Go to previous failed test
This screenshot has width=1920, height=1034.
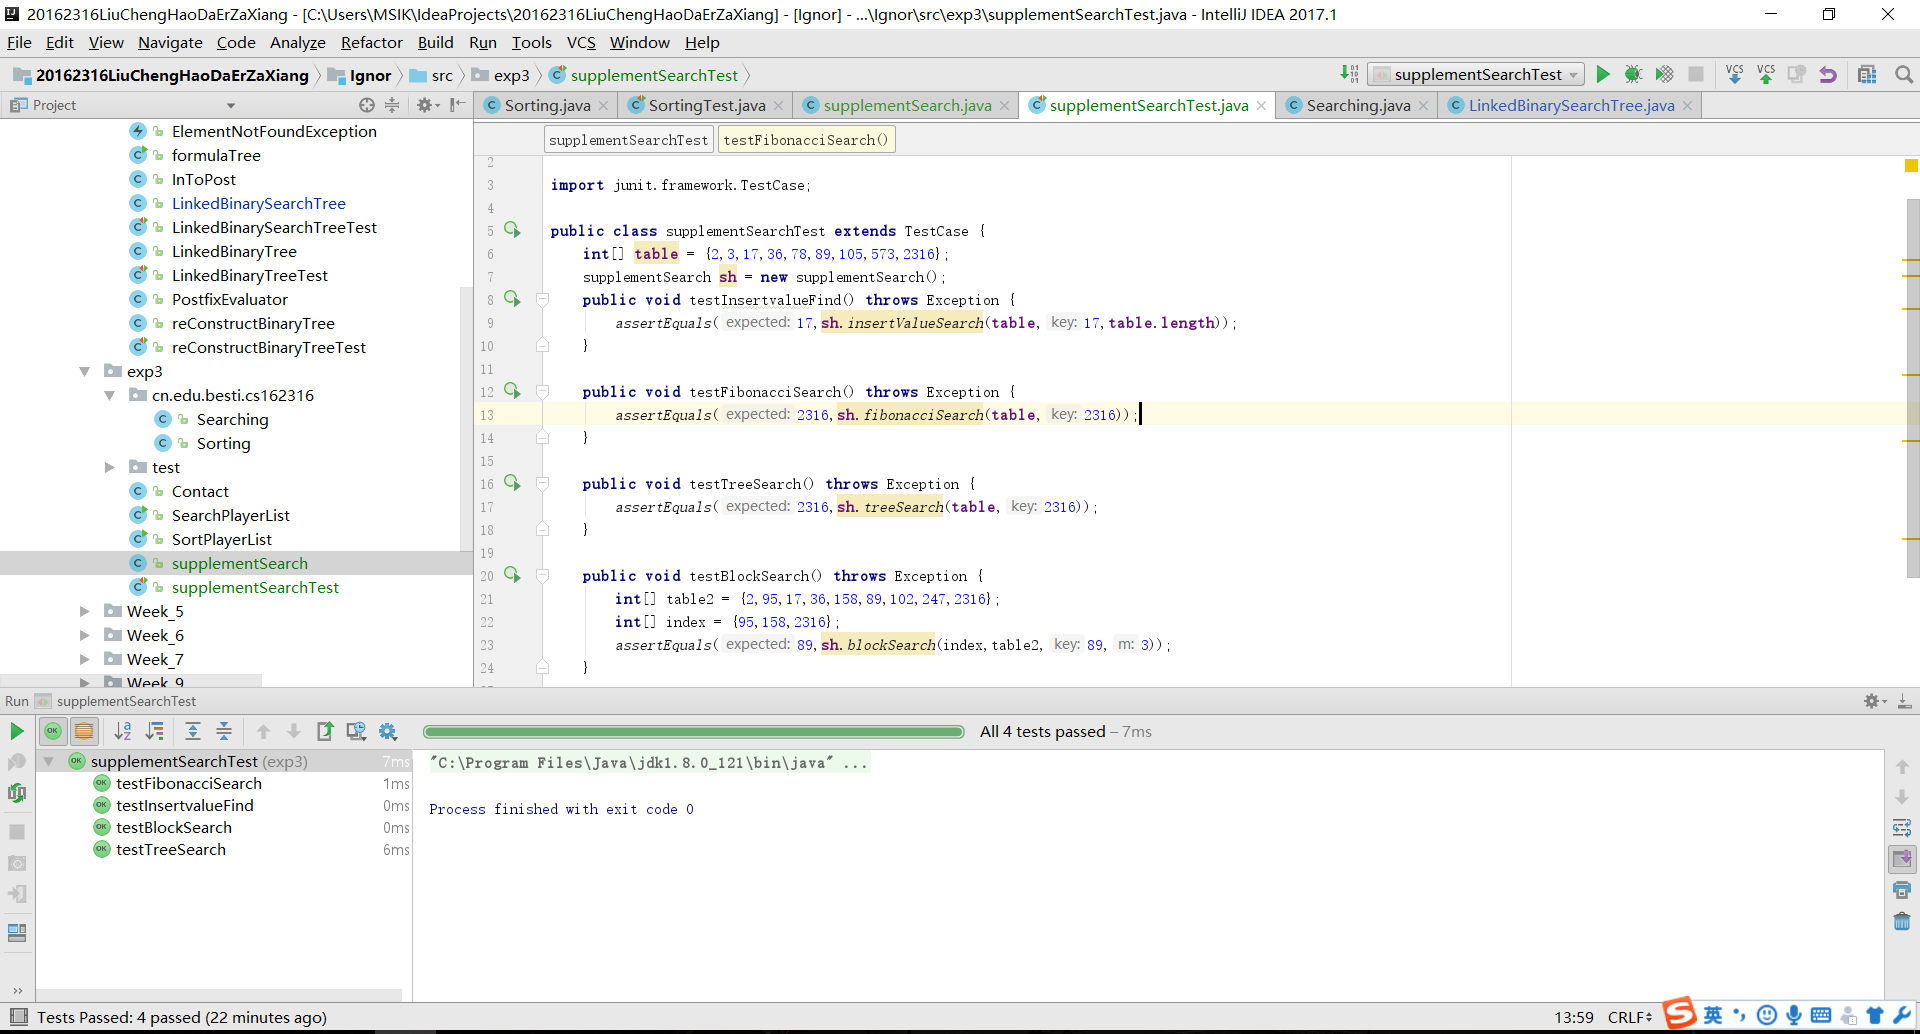click(263, 731)
